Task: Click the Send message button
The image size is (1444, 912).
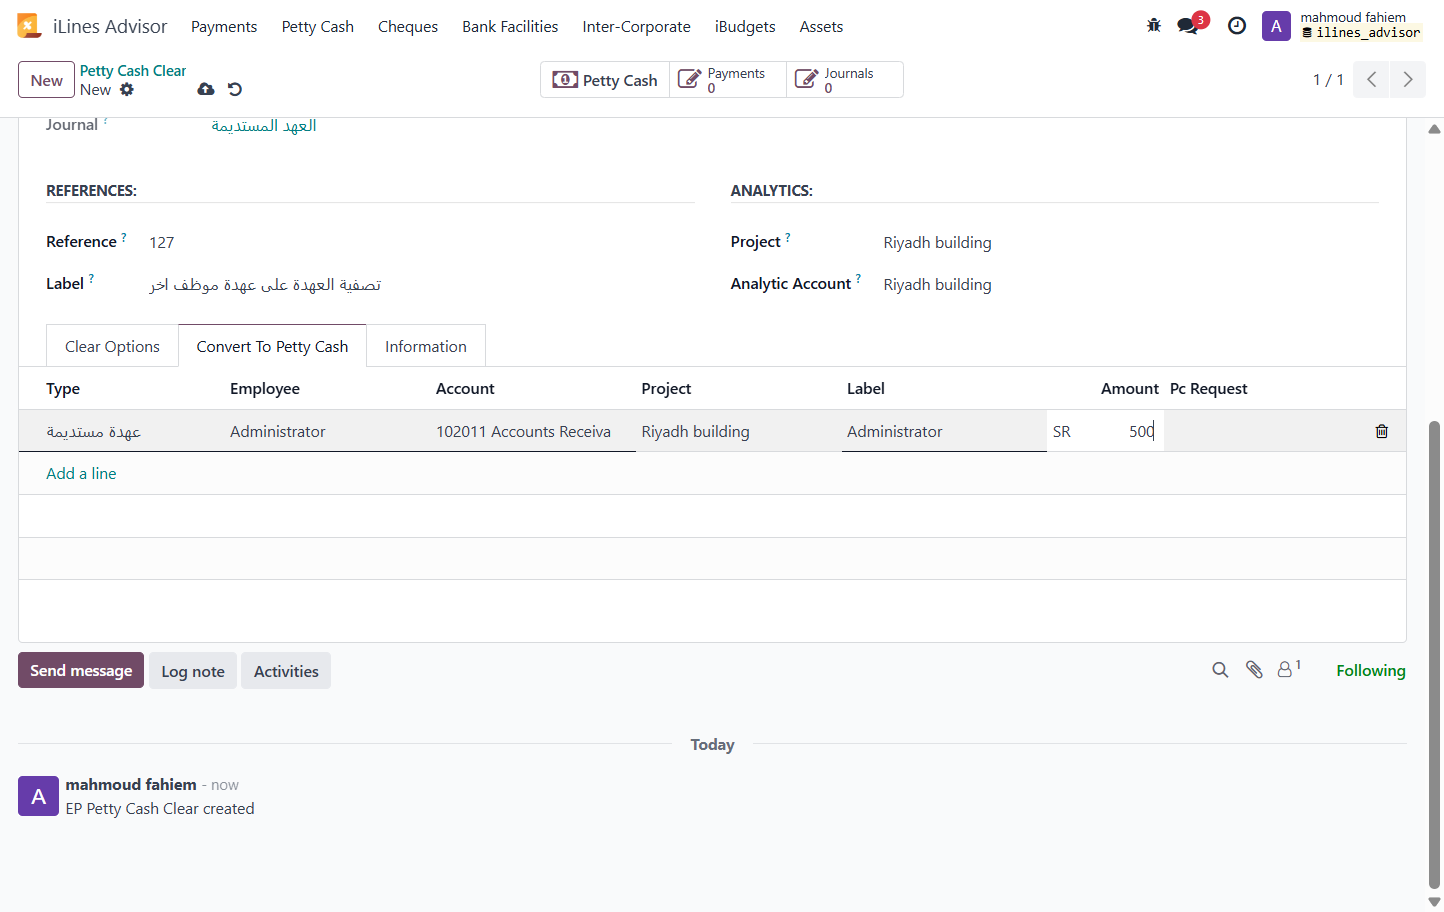Action: pos(81,670)
